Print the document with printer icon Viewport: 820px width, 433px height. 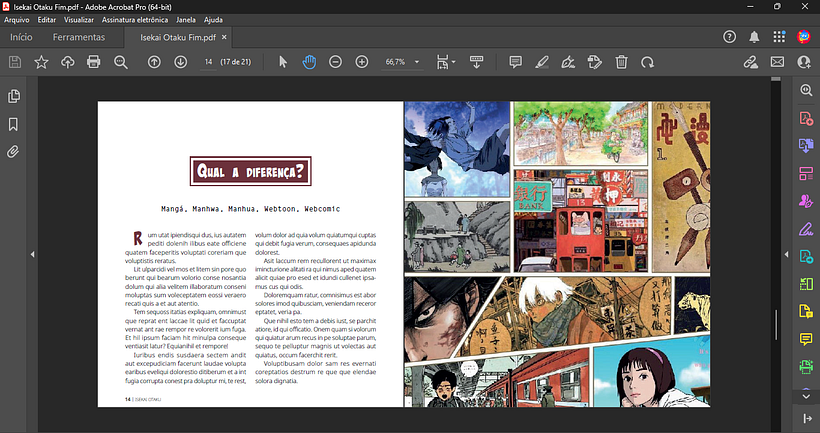coord(94,62)
